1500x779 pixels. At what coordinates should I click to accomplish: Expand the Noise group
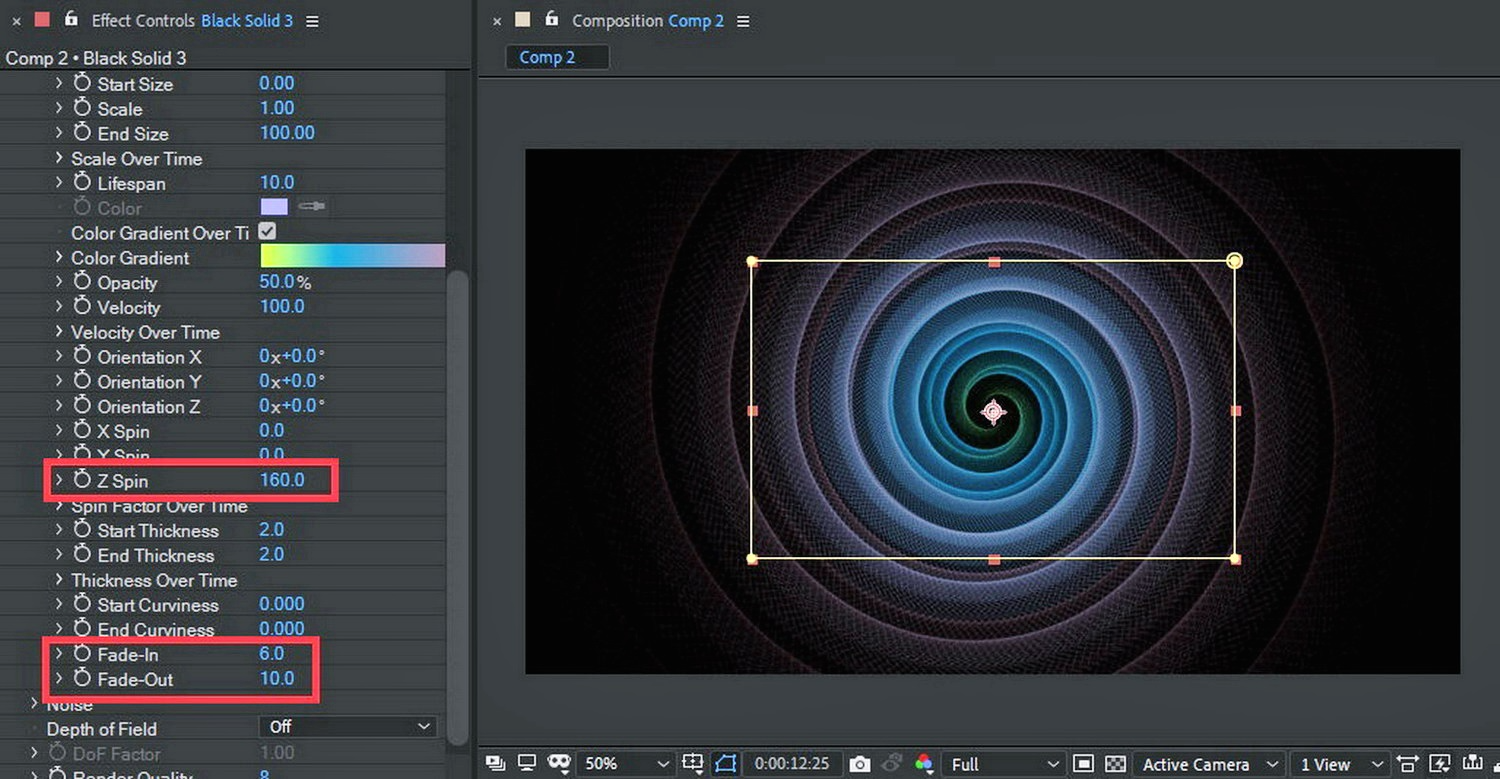(x=35, y=704)
